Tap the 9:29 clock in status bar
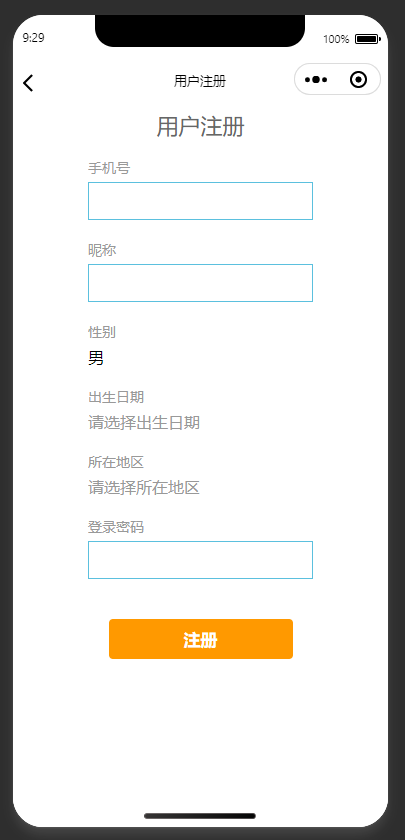 [x=33, y=38]
